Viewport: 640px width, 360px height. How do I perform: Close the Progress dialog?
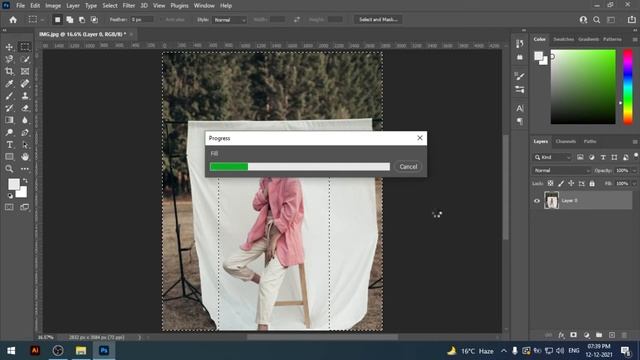(x=420, y=138)
